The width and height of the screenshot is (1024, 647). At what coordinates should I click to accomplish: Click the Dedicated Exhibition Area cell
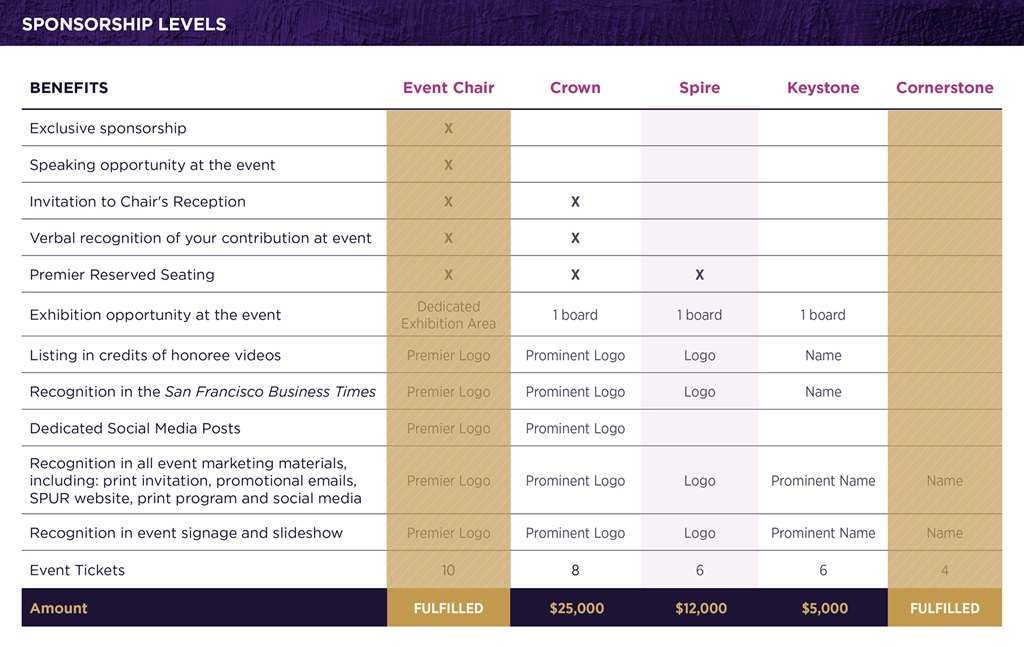(x=448, y=315)
